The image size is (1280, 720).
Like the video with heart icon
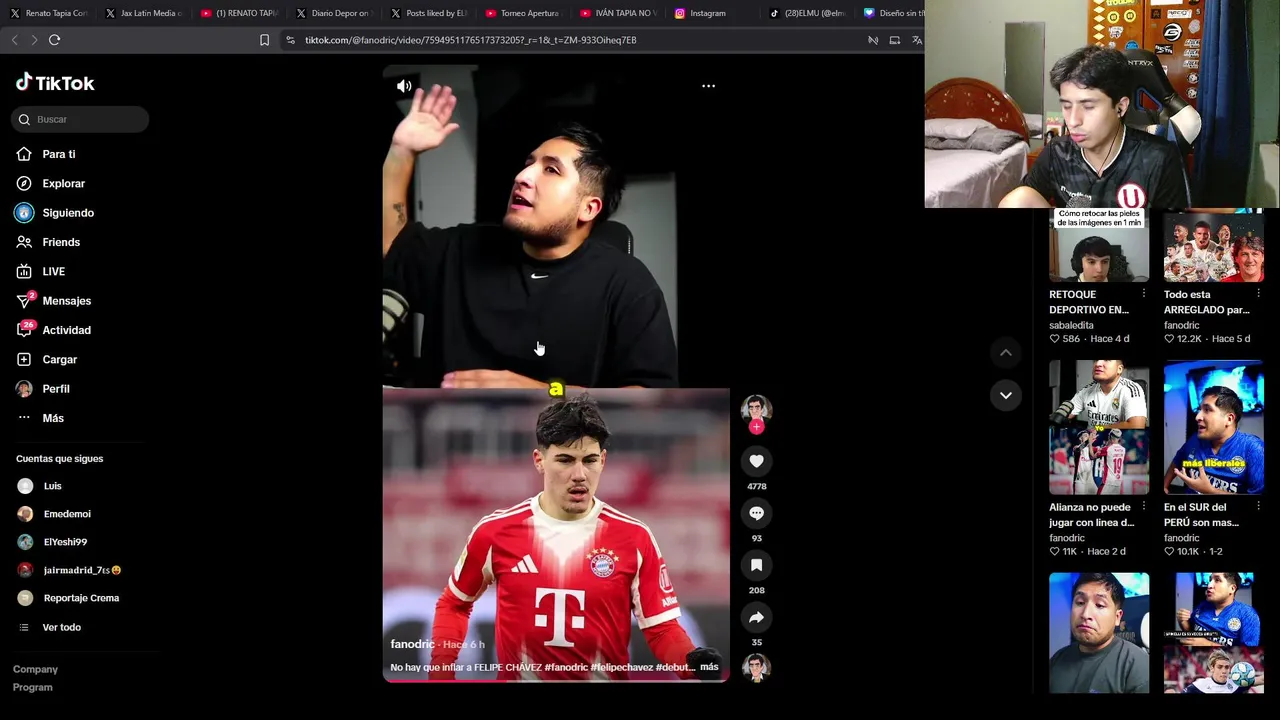[756, 461]
